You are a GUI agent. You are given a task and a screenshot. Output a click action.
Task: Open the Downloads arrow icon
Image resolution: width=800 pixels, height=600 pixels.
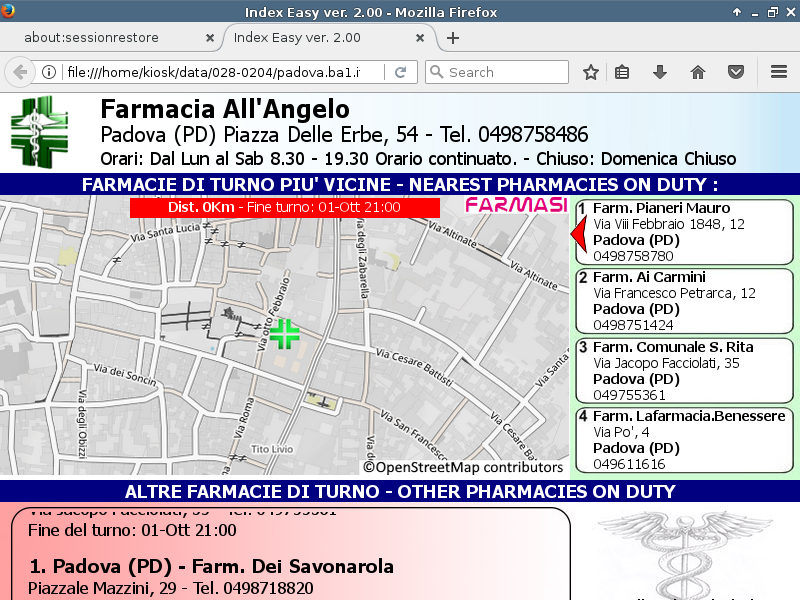point(660,72)
